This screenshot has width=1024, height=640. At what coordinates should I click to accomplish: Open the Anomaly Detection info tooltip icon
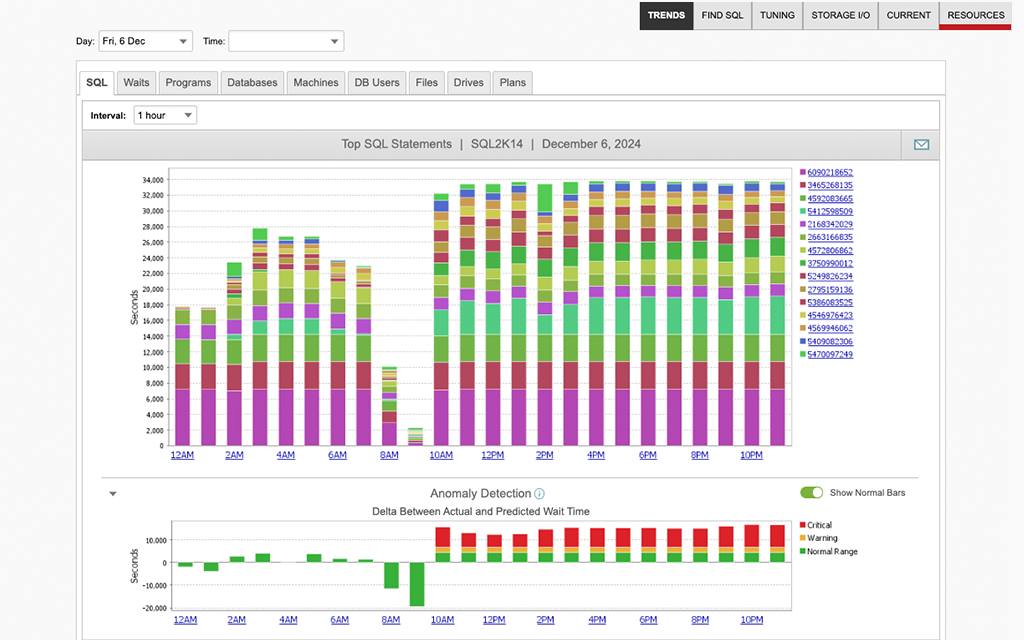[x=538, y=493]
